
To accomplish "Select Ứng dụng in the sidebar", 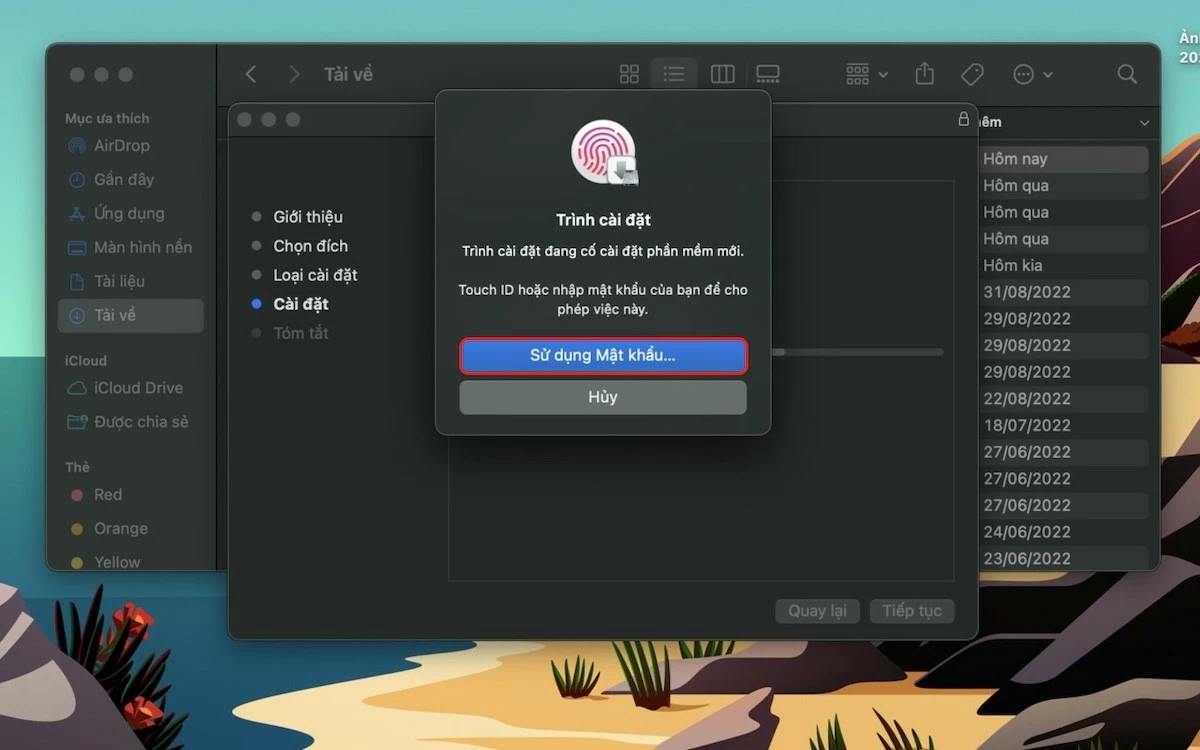I will coord(129,214).
